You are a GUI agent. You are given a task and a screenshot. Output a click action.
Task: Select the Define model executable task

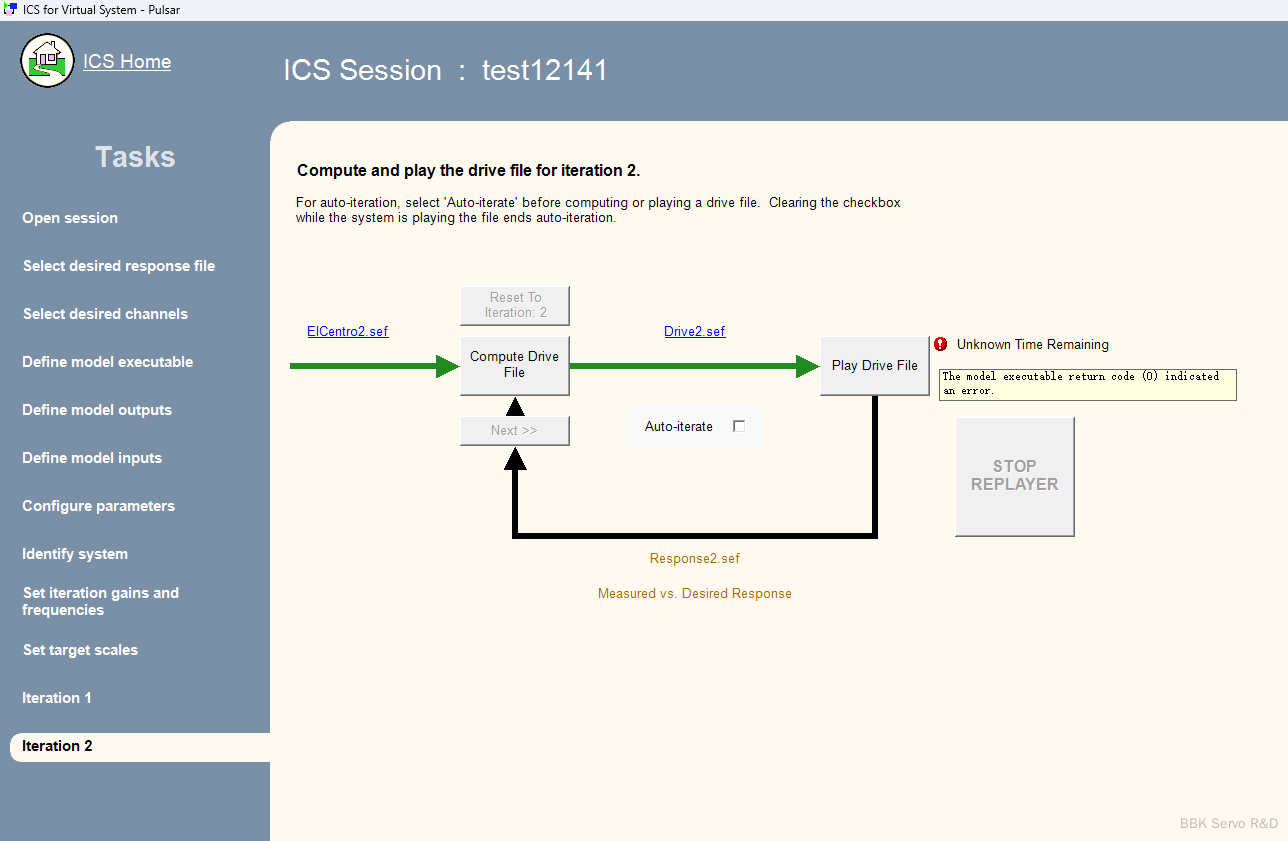click(108, 362)
